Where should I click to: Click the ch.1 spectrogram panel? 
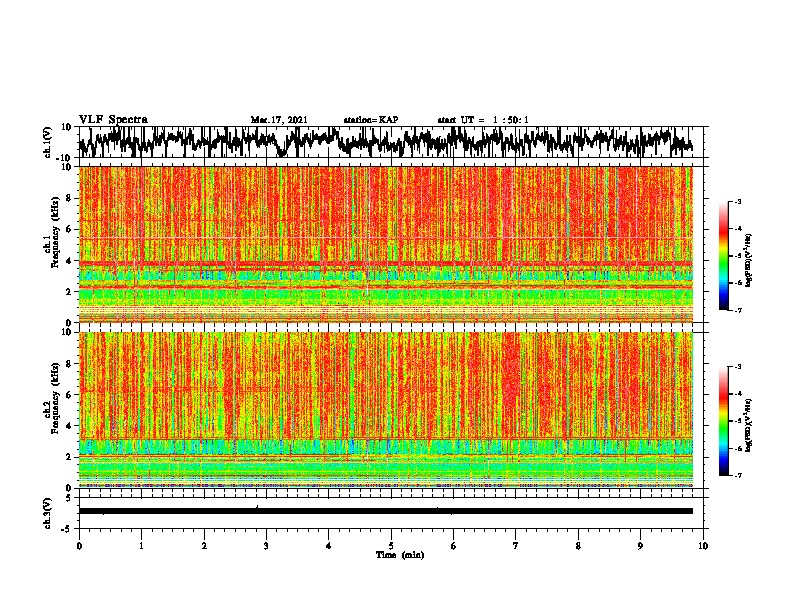click(x=385, y=244)
